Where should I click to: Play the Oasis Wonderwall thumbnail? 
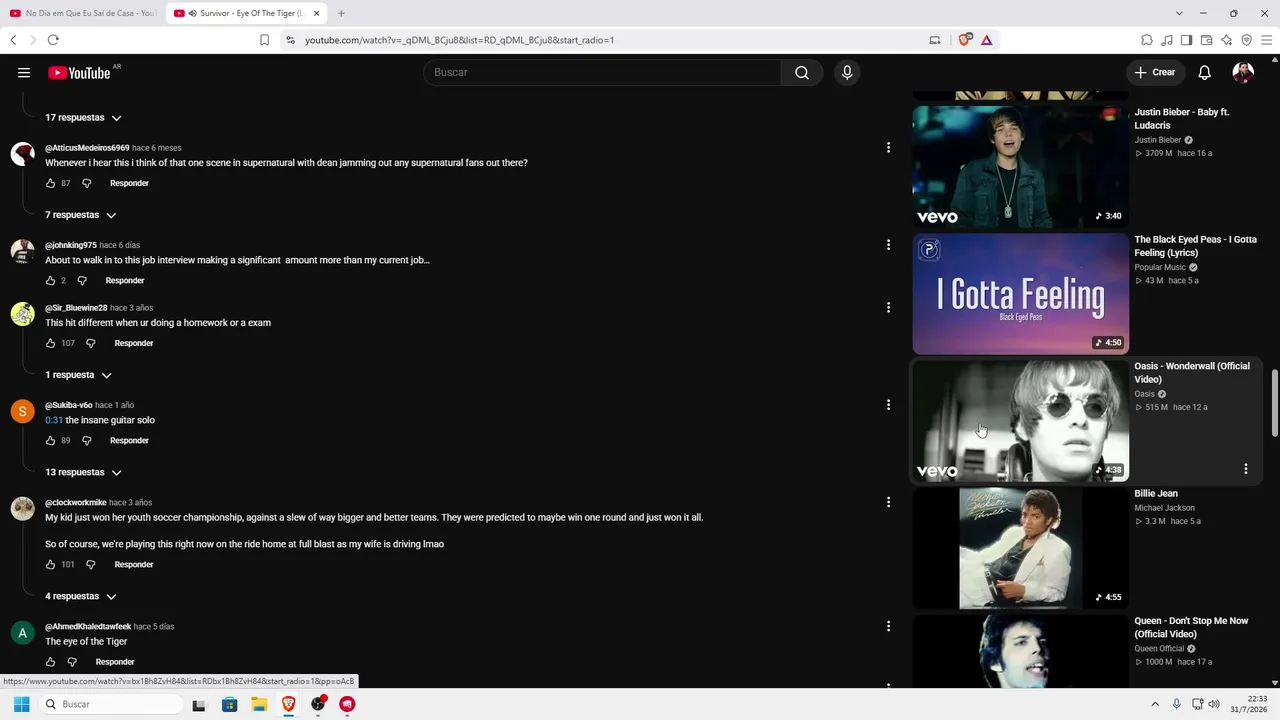(1020, 420)
